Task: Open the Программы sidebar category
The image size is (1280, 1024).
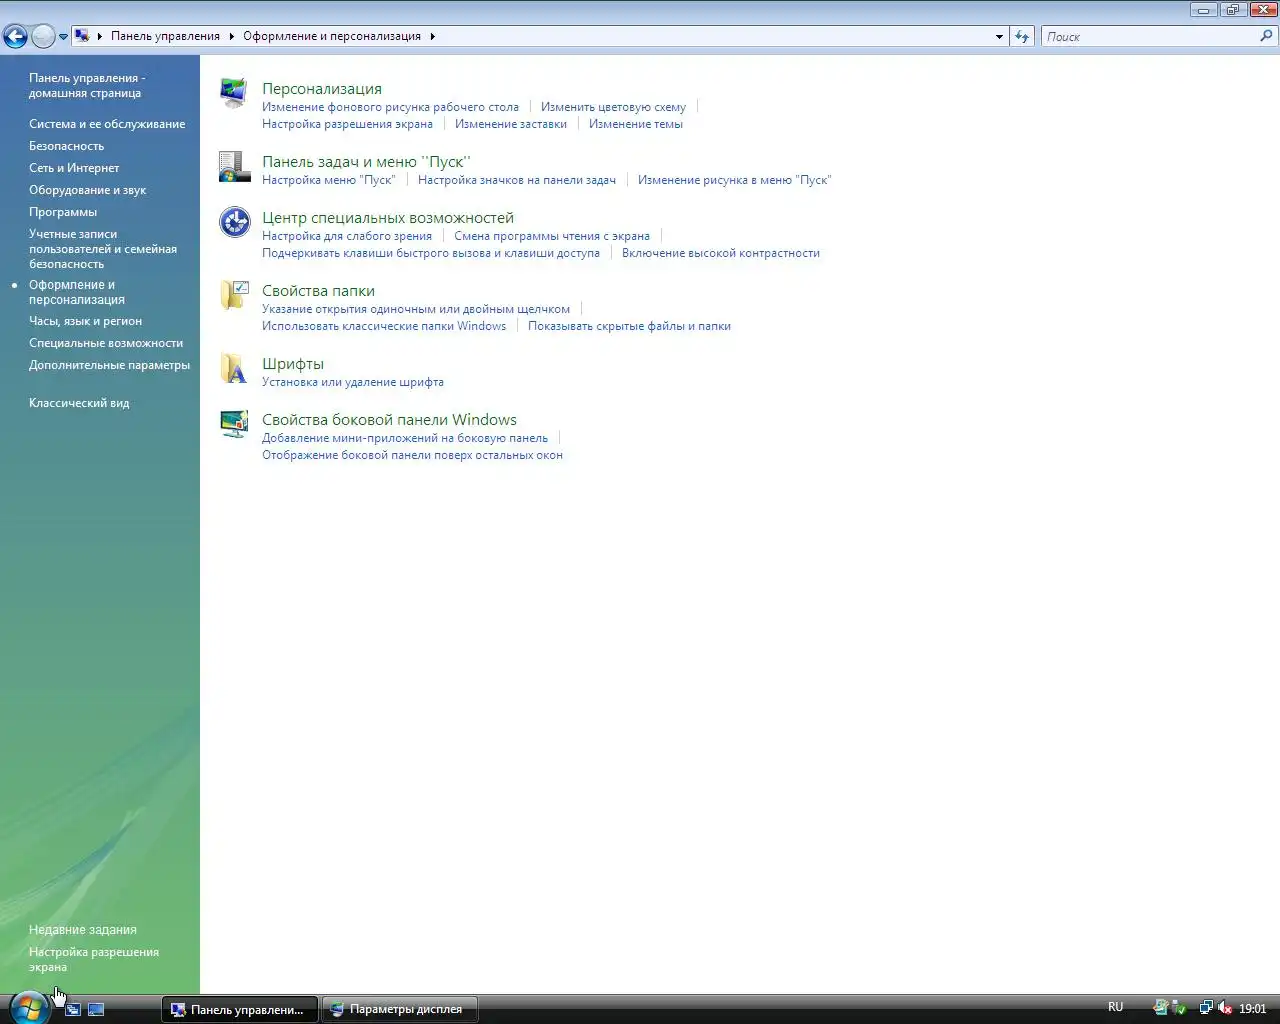Action: point(63,212)
